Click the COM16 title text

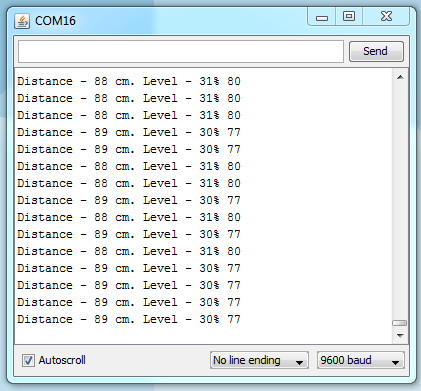(x=55, y=21)
